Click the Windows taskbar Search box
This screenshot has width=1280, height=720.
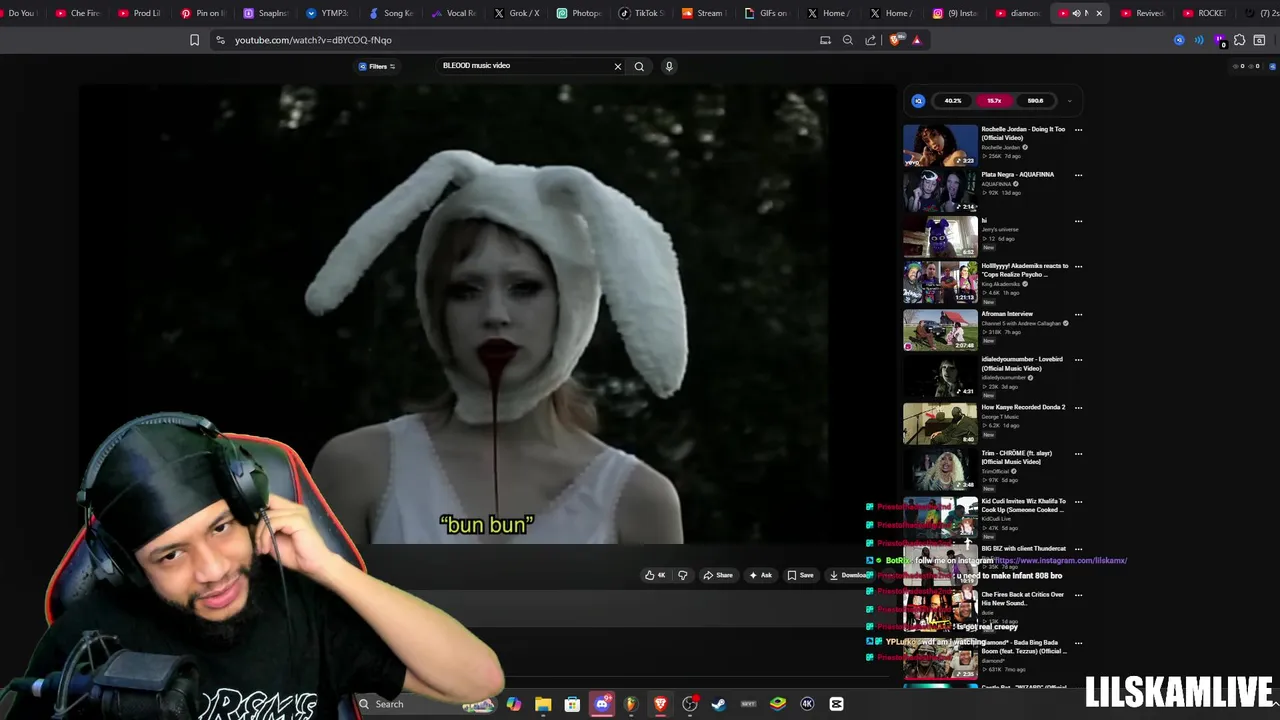pos(425,704)
